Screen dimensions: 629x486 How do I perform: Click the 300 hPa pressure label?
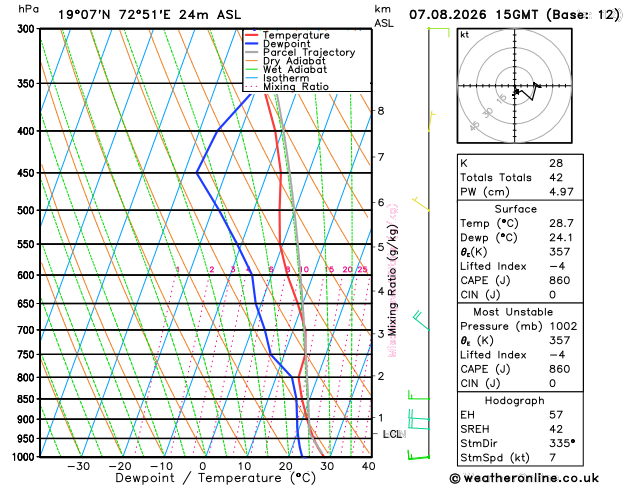click(28, 29)
